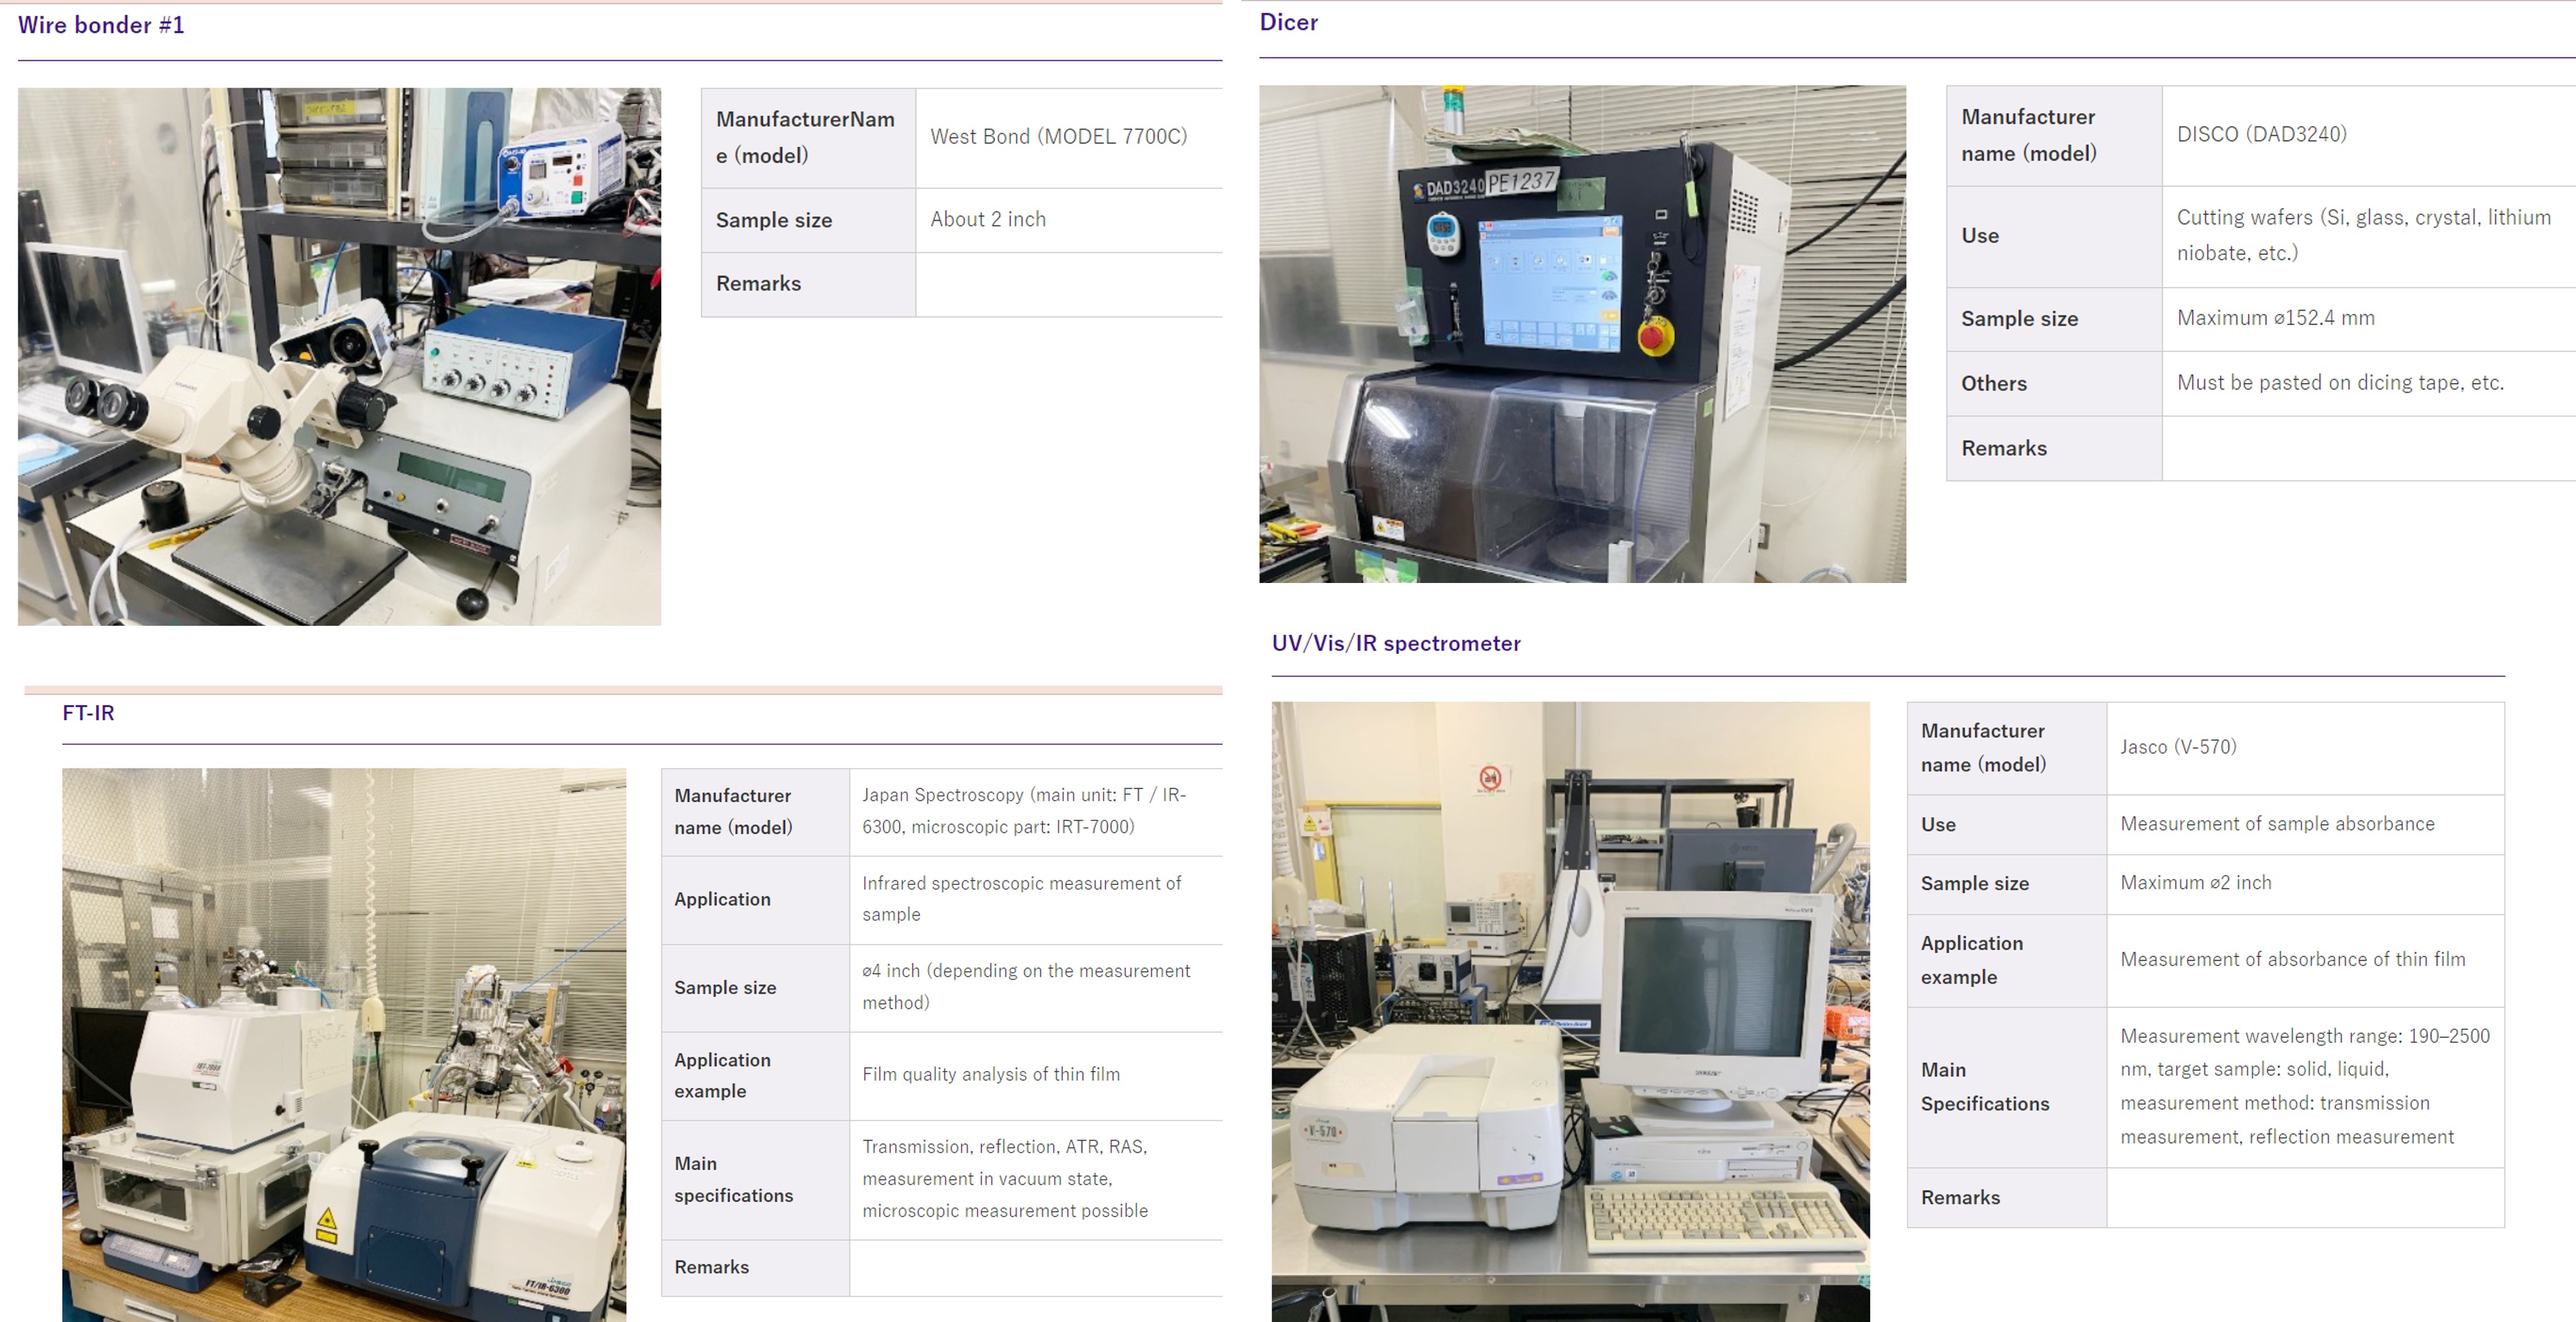Click 'ManufacturerName (model)' label in Wire bonder table
Viewport: 2576px width, 1322px height.
point(808,138)
